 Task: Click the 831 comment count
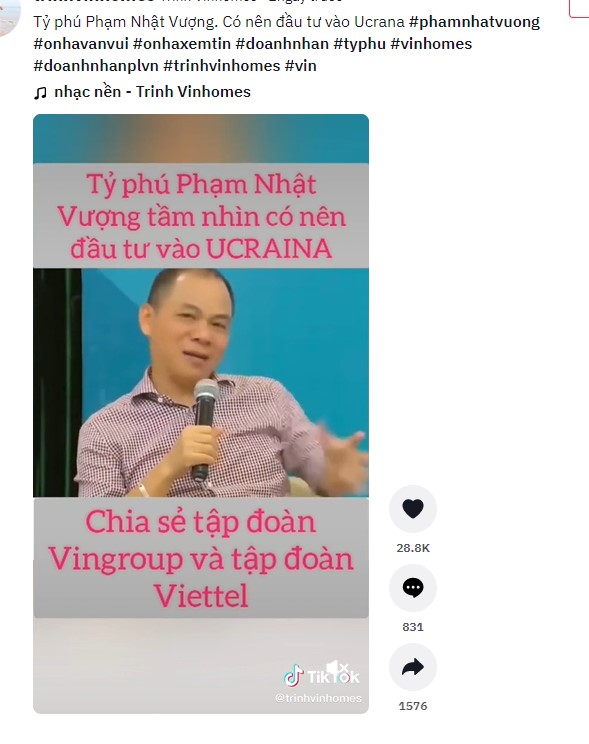(412, 627)
